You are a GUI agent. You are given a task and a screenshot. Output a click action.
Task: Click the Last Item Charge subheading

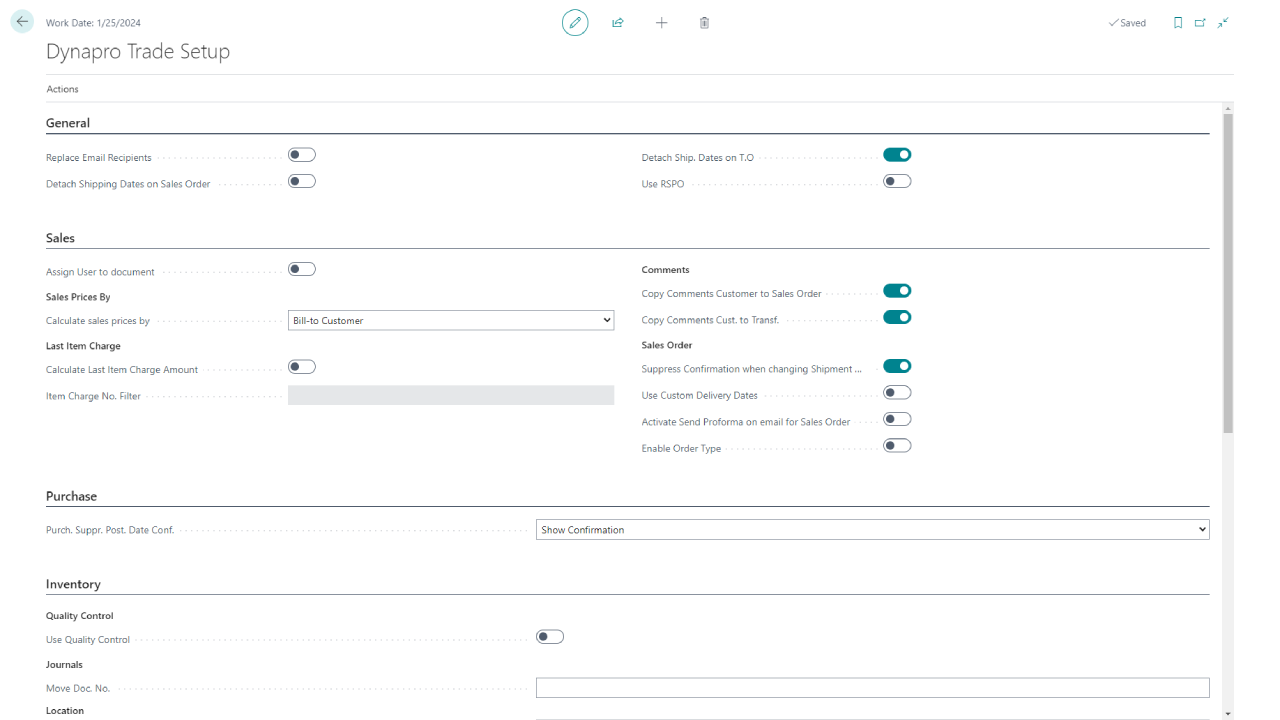coord(83,346)
